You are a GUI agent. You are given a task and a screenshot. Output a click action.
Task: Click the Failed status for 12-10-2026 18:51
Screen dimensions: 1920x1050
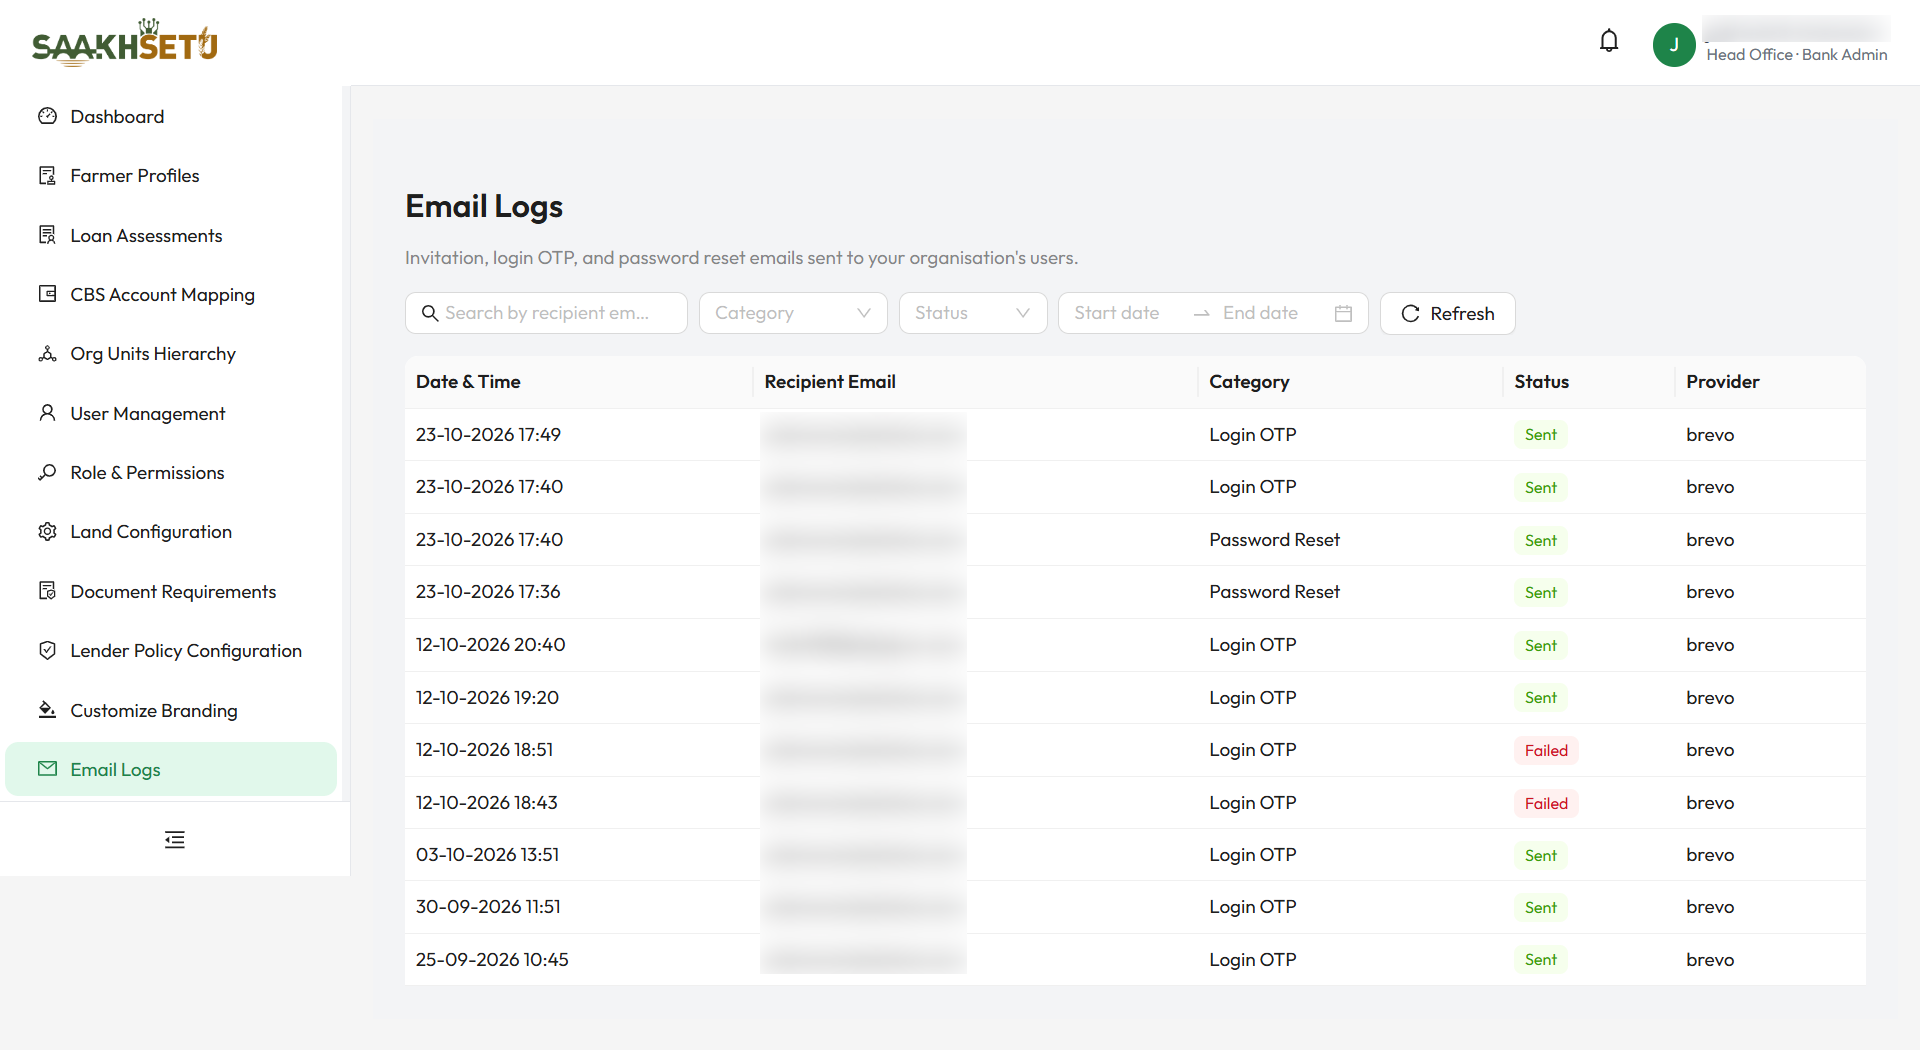(1546, 750)
